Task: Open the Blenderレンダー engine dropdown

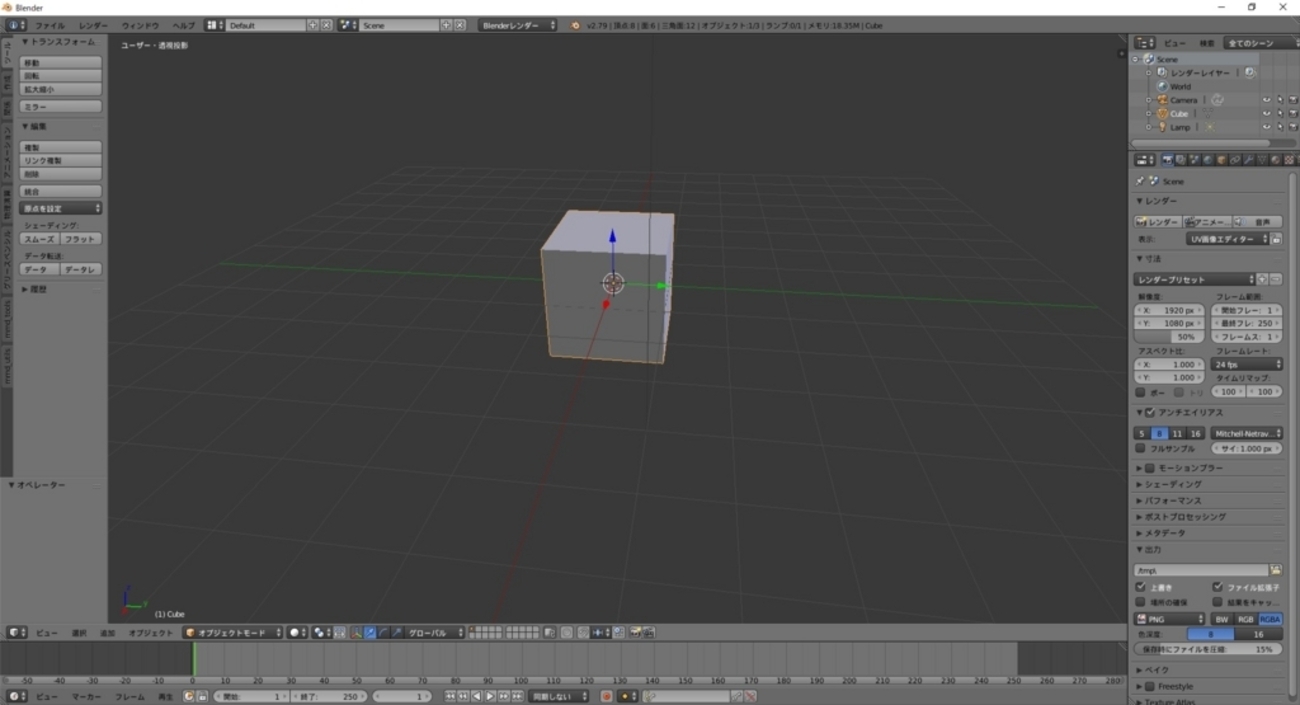Action: pos(517,25)
